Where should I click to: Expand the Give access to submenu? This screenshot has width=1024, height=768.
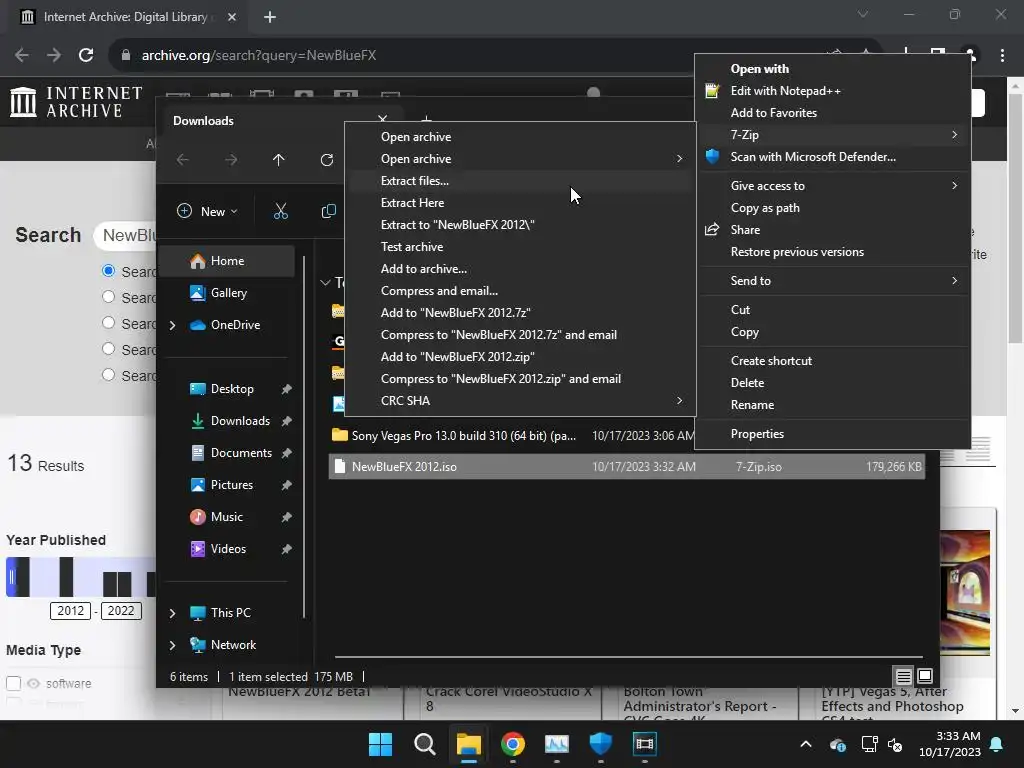pos(833,185)
